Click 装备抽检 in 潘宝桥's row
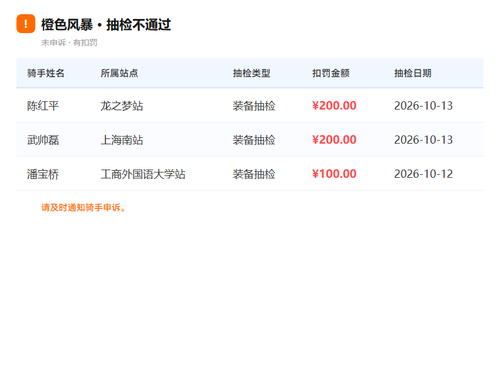This screenshot has width=500, height=365. pos(254,174)
